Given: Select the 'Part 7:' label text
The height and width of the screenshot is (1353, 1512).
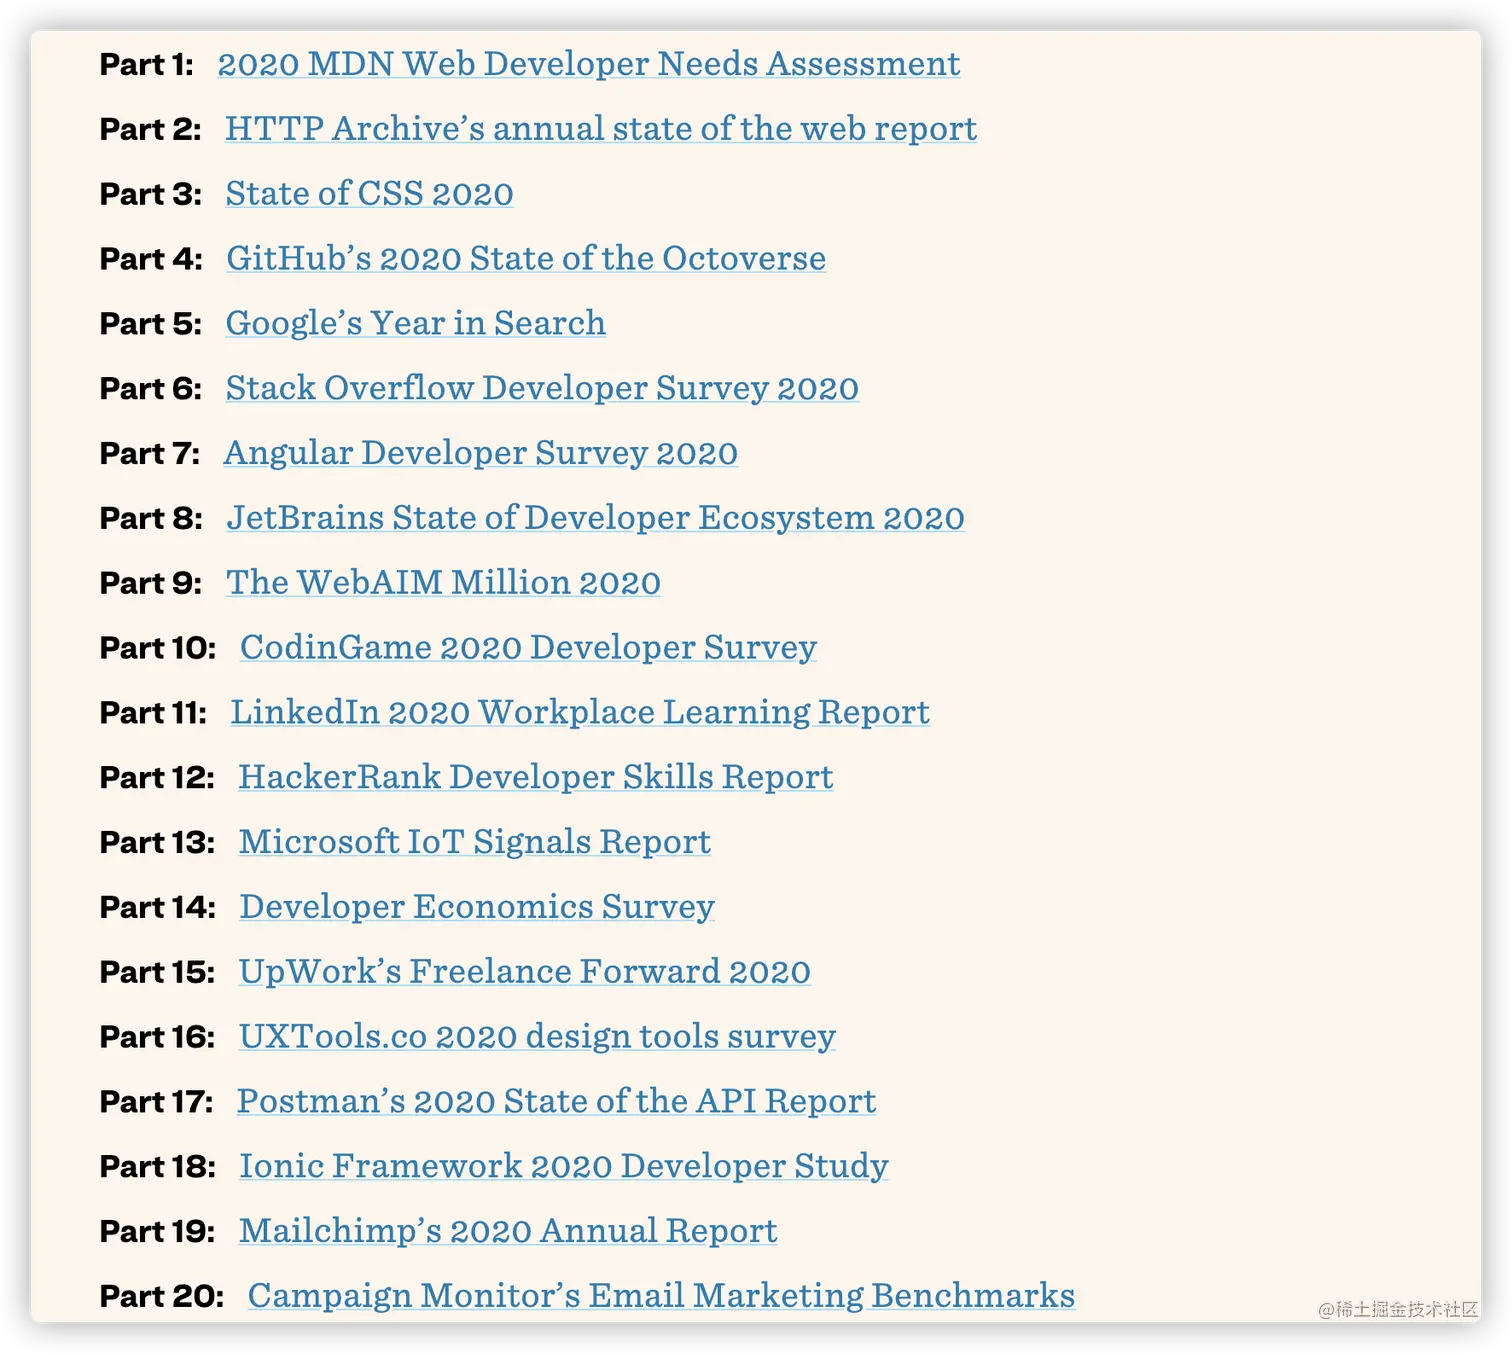Looking at the screenshot, I should [x=150, y=454].
